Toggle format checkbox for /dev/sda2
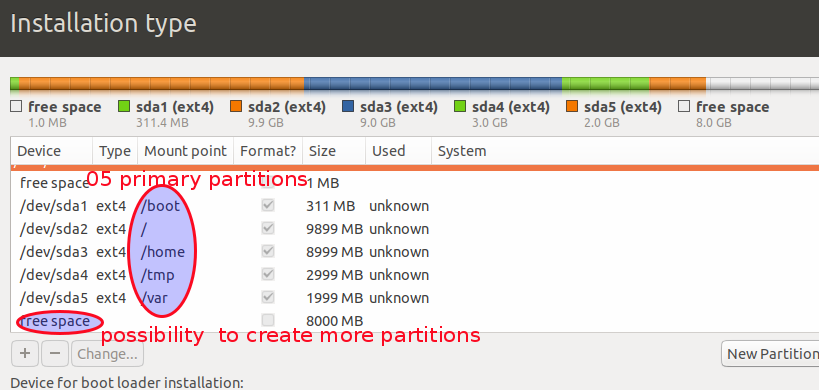Screen dimensions: 819x390 click(x=268, y=229)
